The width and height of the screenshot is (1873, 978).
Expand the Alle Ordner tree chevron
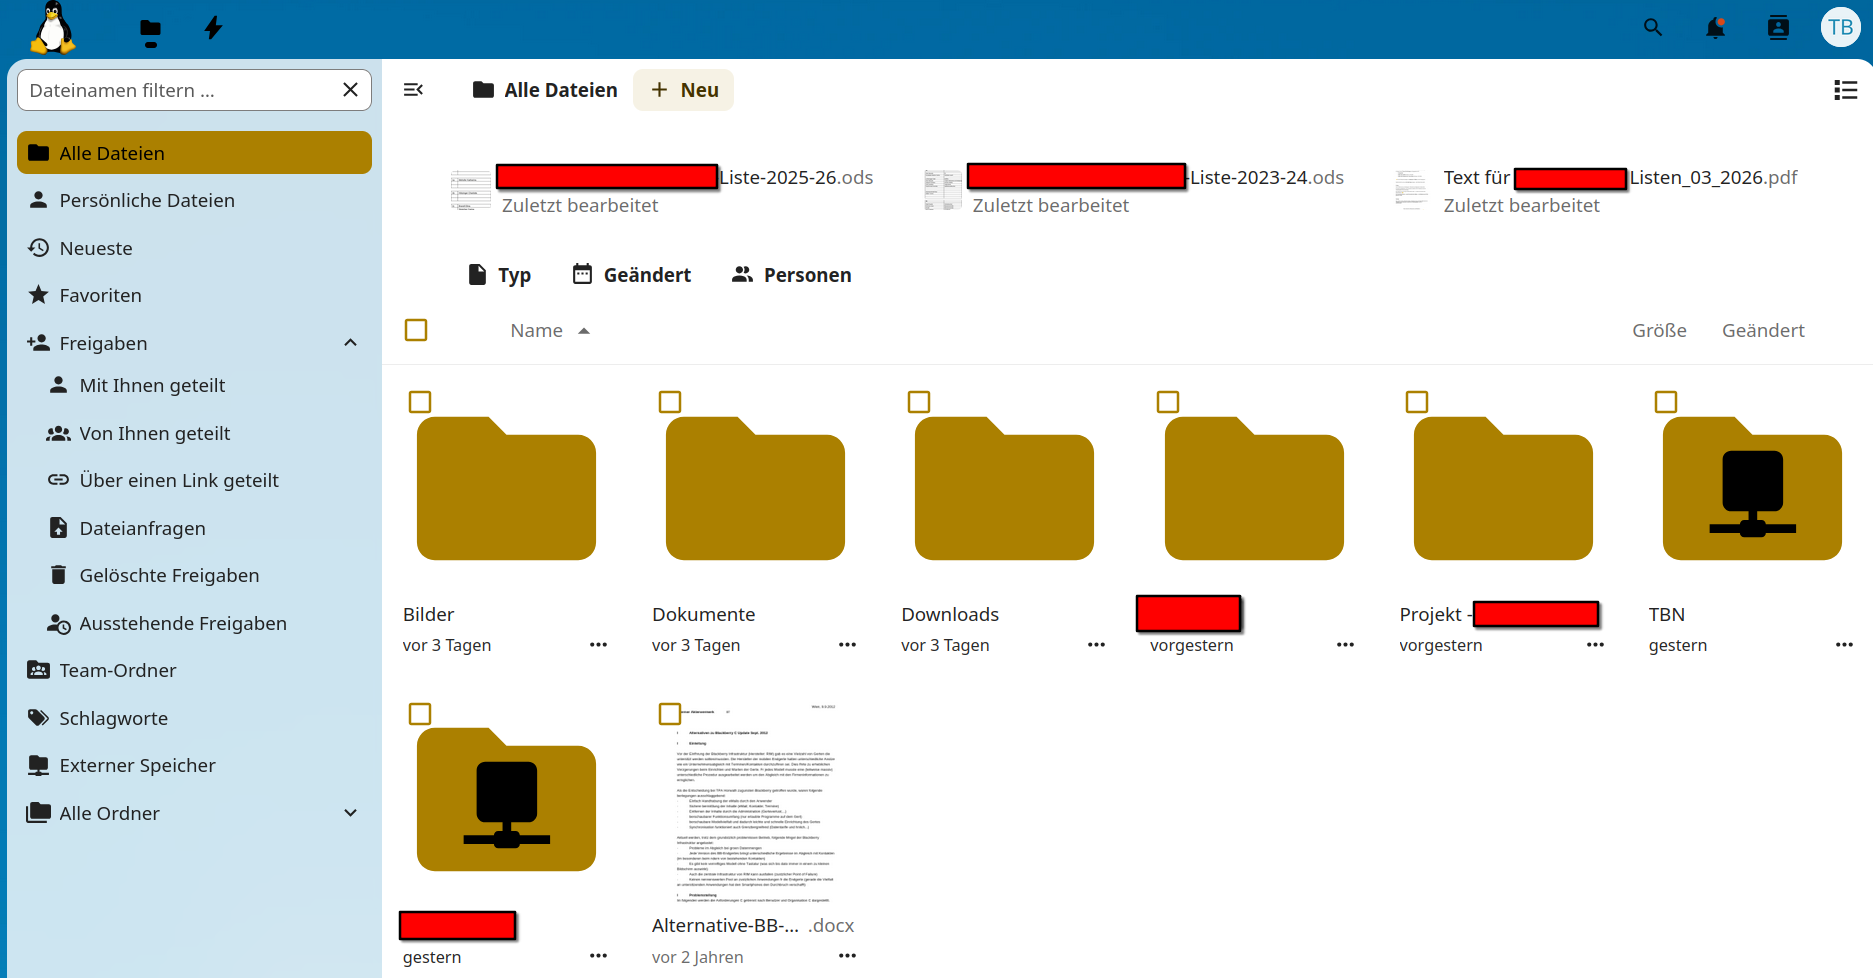coord(350,813)
